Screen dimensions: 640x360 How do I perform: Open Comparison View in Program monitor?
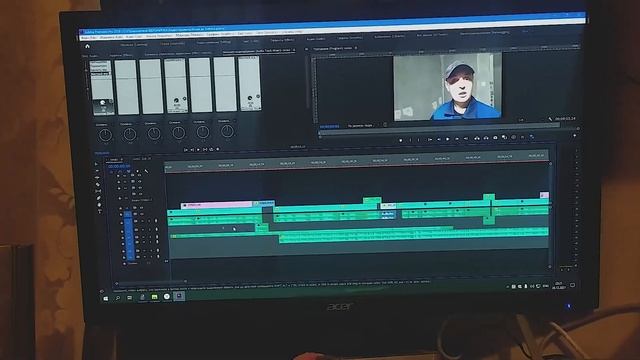pos(504,138)
